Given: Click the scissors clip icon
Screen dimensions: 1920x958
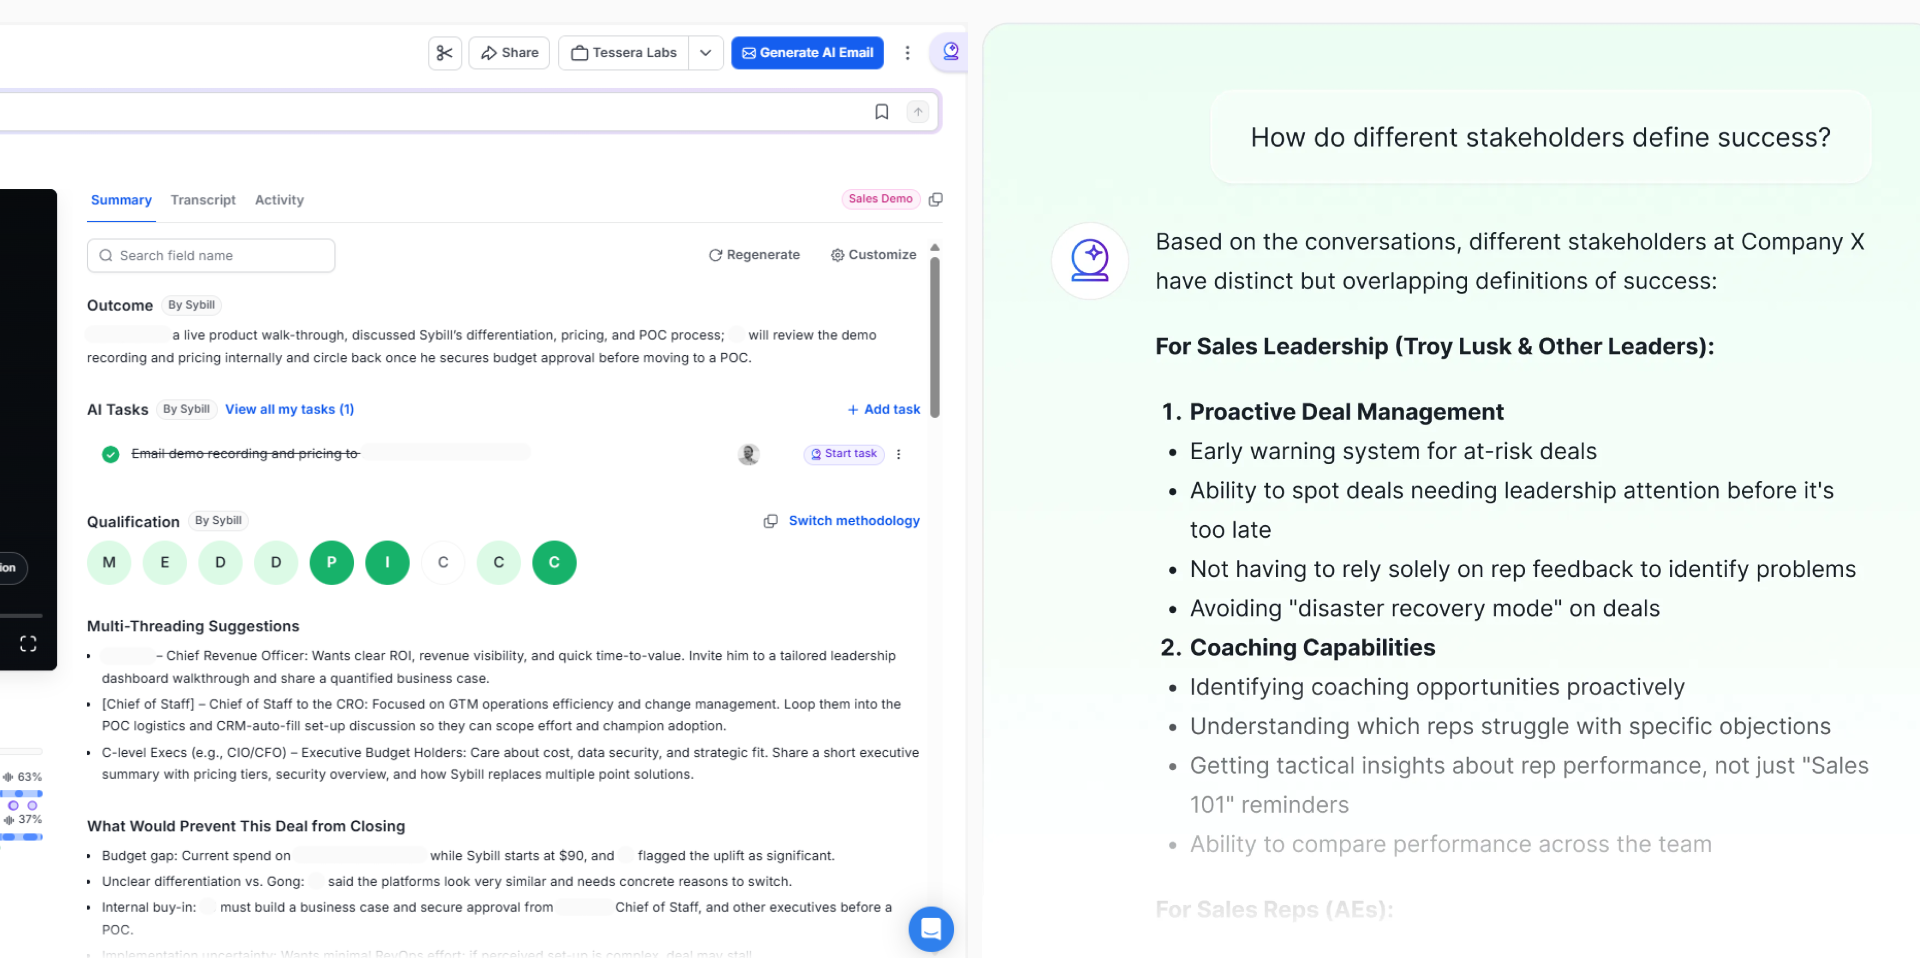Looking at the screenshot, I should 445,53.
